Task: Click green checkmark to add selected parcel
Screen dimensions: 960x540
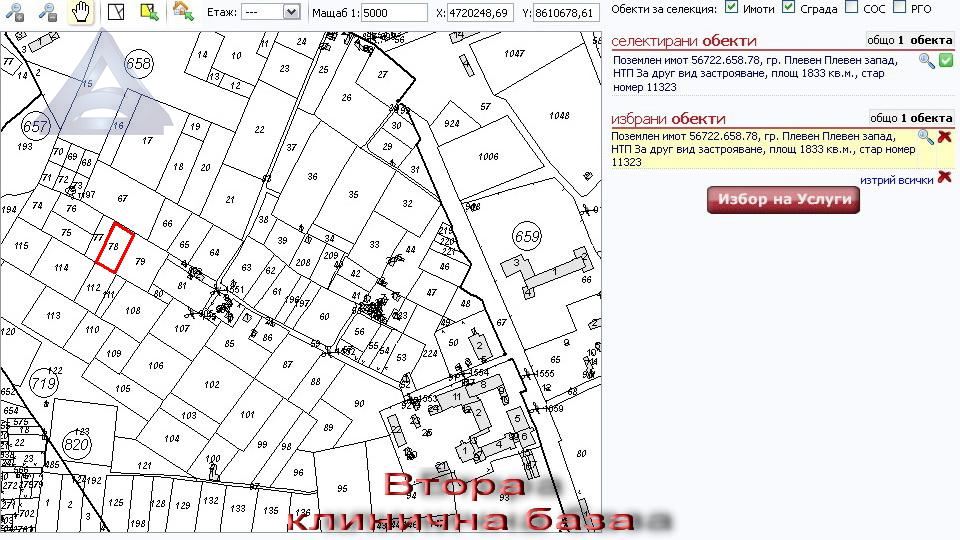Action: (945, 61)
